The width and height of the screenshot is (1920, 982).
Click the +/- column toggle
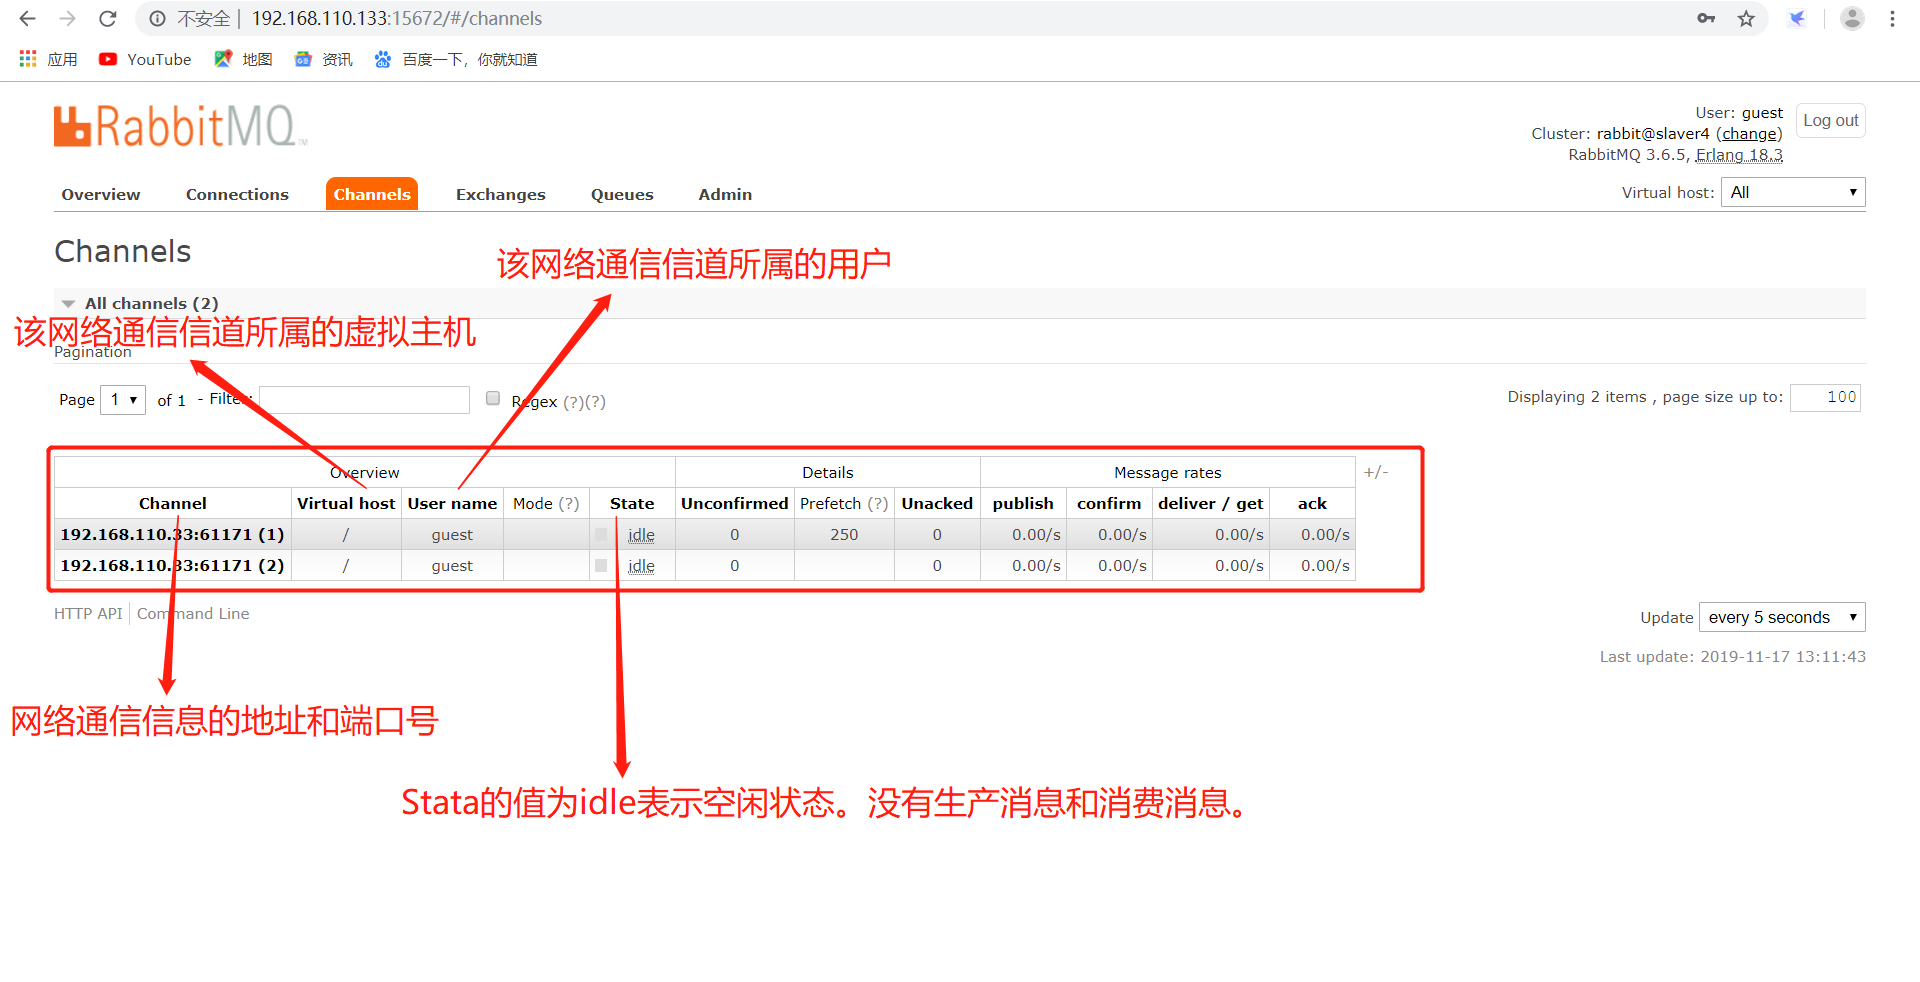(x=1376, y=471)
